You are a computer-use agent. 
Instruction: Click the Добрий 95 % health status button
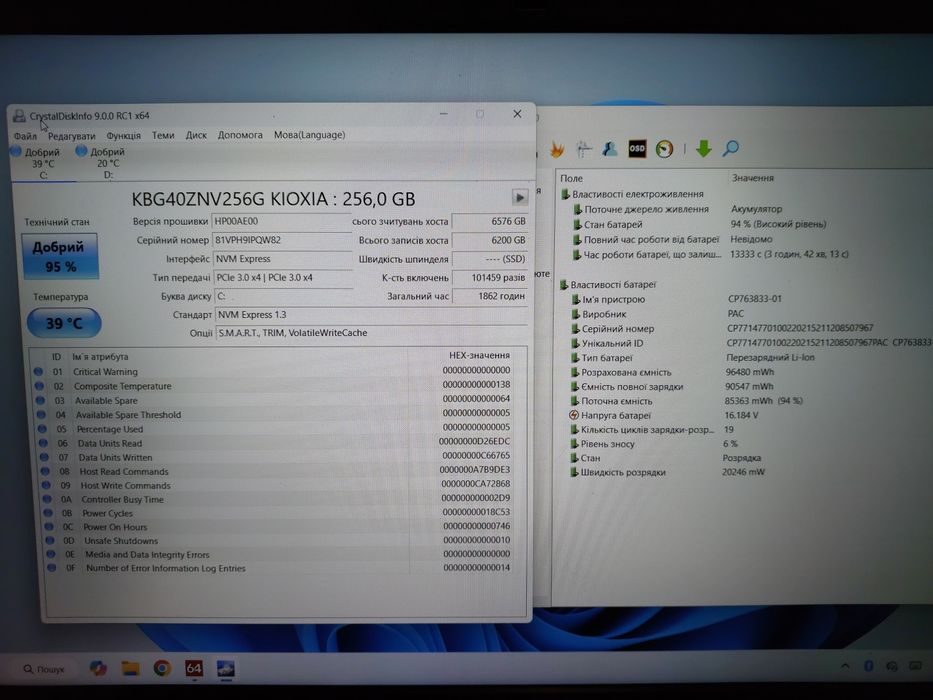[x=60, y=256]
